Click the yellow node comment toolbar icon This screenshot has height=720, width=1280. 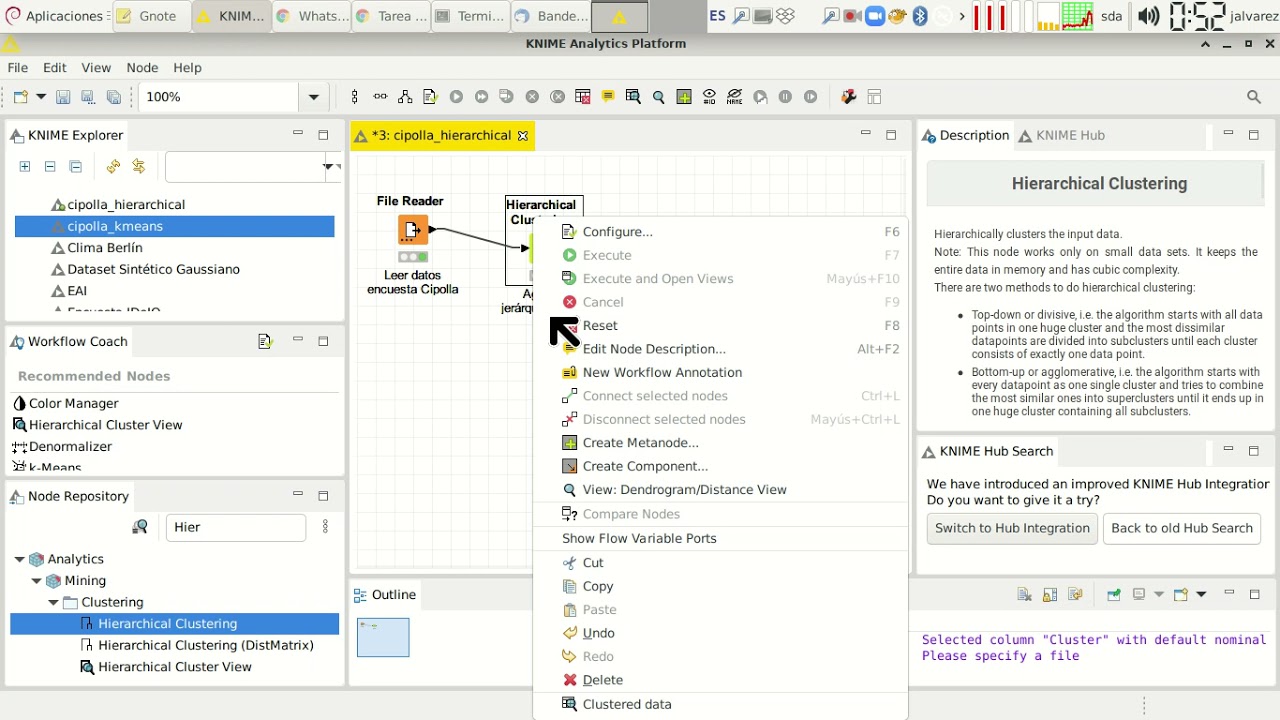pyautogui.click(x=607, y=97)
